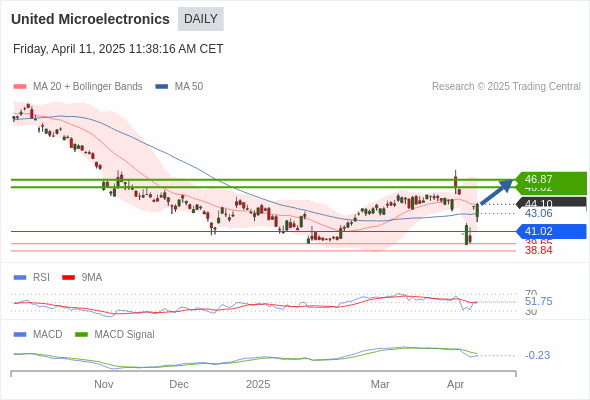Select the RSI blue legend marker

pos(20,278)
